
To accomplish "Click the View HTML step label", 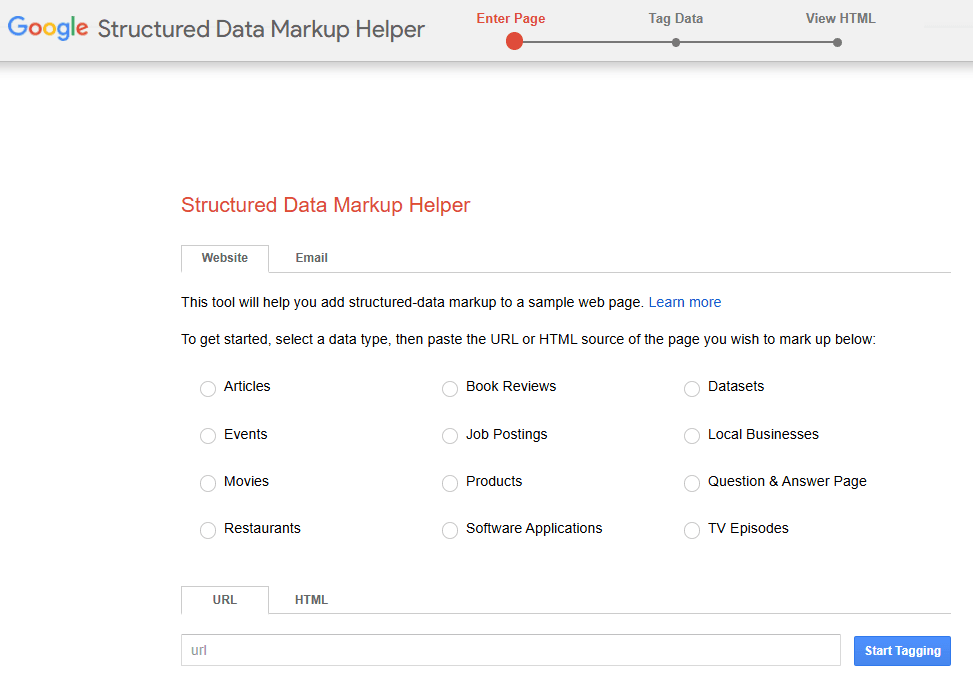I will tap(841, 19).
